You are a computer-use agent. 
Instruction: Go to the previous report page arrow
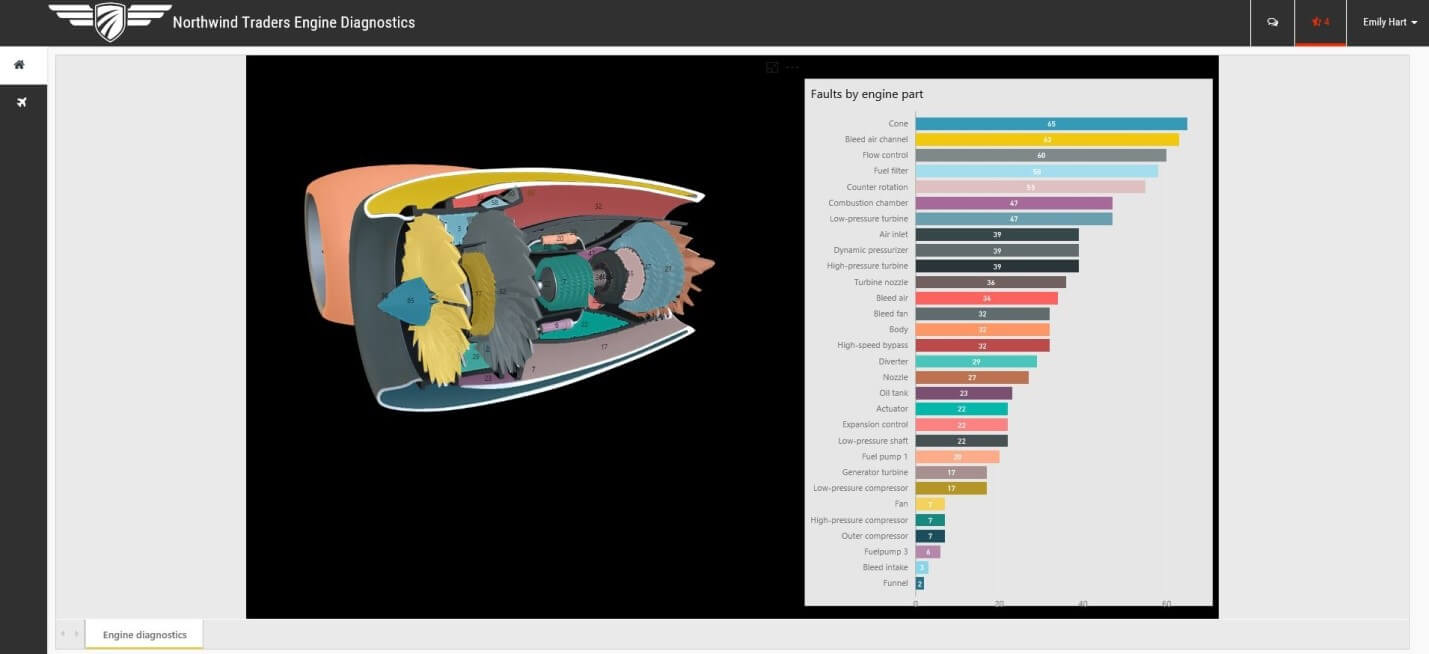63,634
